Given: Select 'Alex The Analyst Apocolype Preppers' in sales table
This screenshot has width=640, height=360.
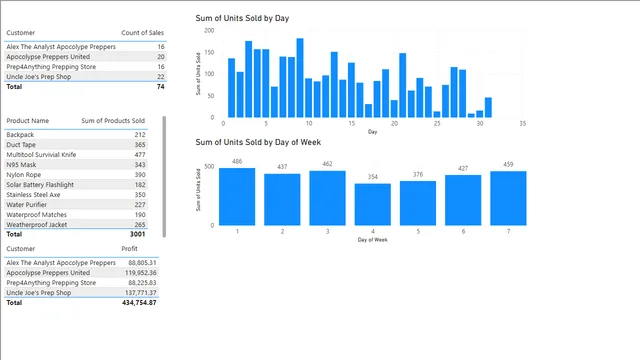Looking at the screenshot, I should (61, 47).
